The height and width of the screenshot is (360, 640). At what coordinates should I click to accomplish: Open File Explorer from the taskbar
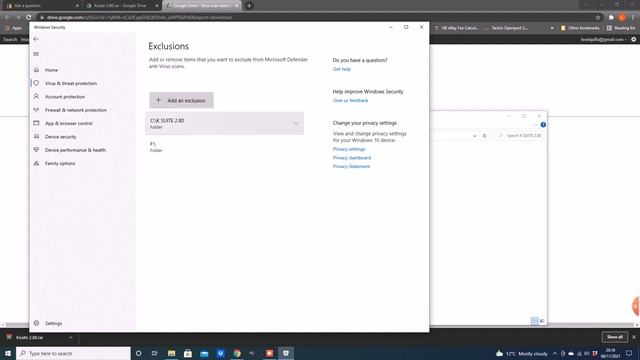tap(171, 353)
